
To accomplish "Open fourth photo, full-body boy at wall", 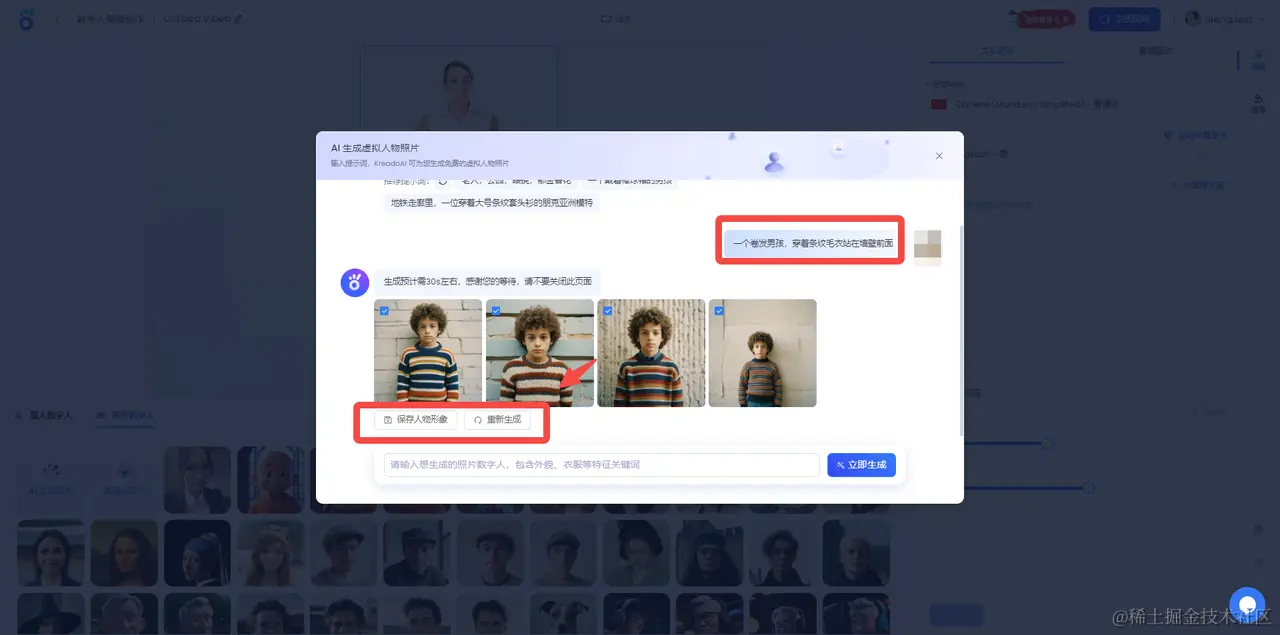I will coord(763,353).
